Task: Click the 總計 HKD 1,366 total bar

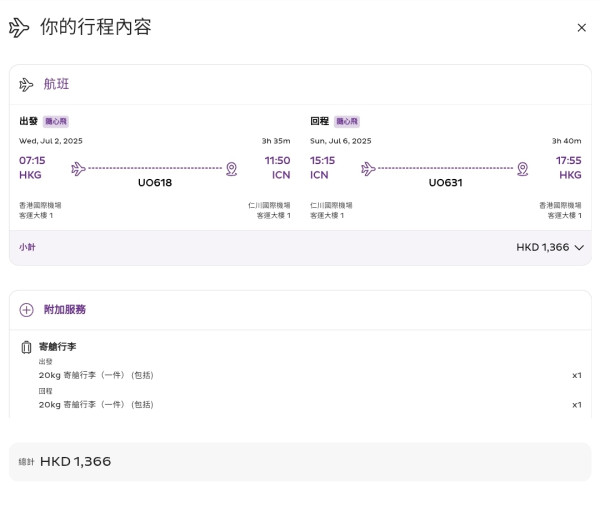Action: pos(300,462)
